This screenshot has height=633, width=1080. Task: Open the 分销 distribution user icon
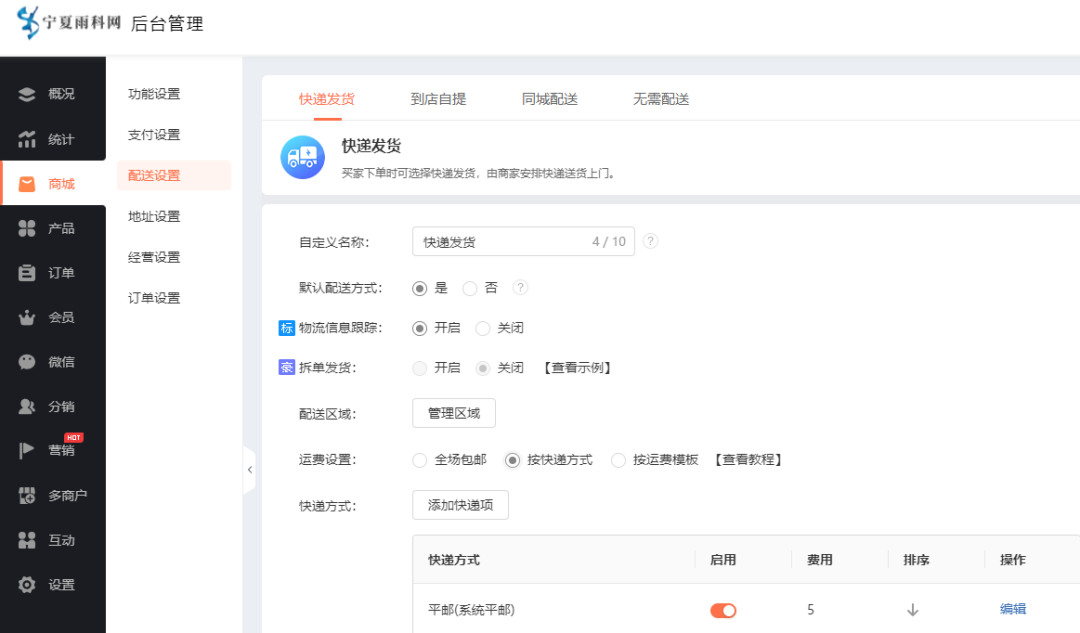[27, 406]
